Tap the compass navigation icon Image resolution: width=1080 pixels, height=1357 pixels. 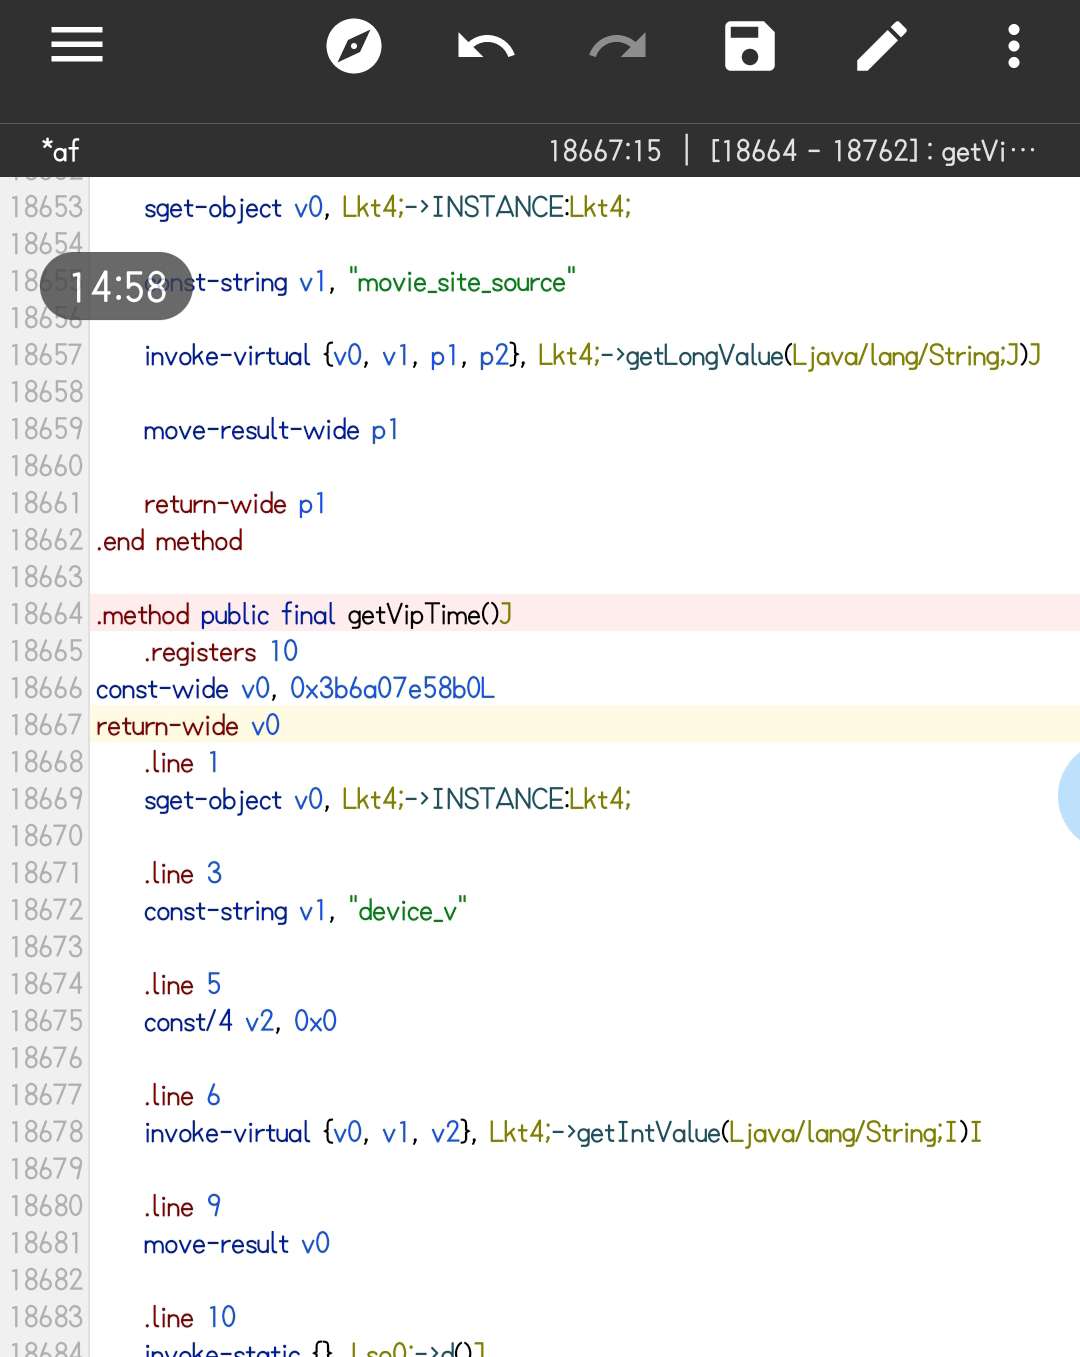pyautogui.click(x=354, y=46)
